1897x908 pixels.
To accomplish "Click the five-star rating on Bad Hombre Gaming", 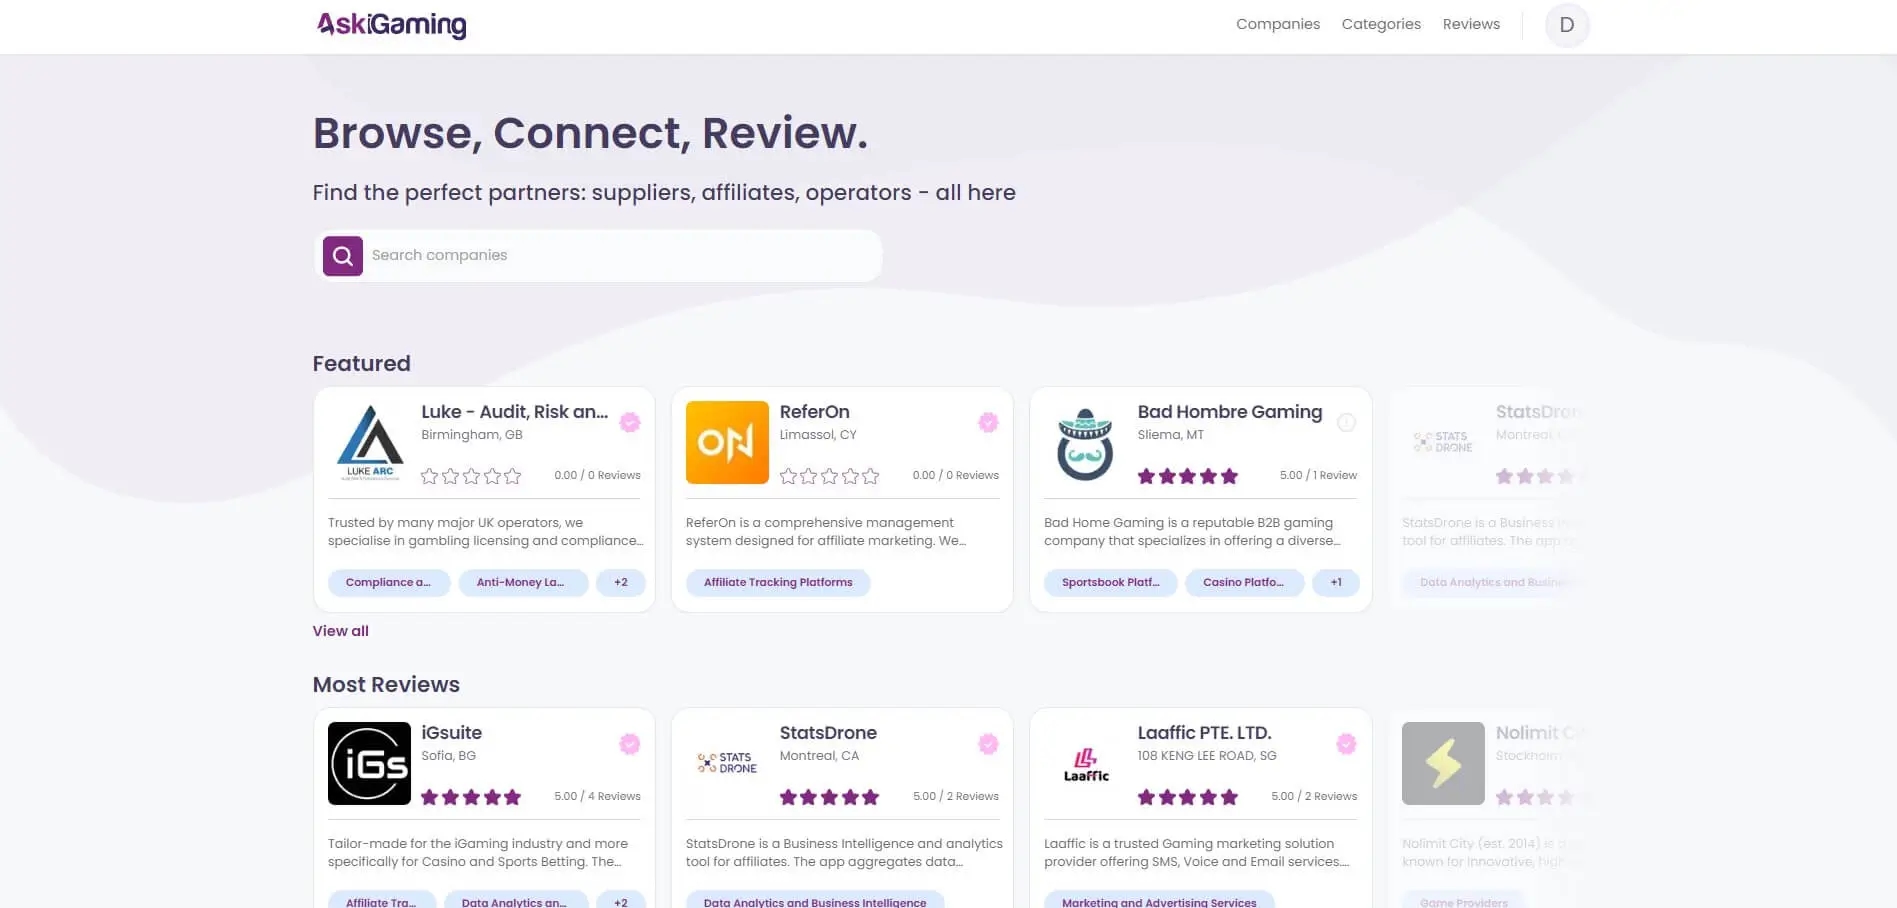I will point(1187,476).
